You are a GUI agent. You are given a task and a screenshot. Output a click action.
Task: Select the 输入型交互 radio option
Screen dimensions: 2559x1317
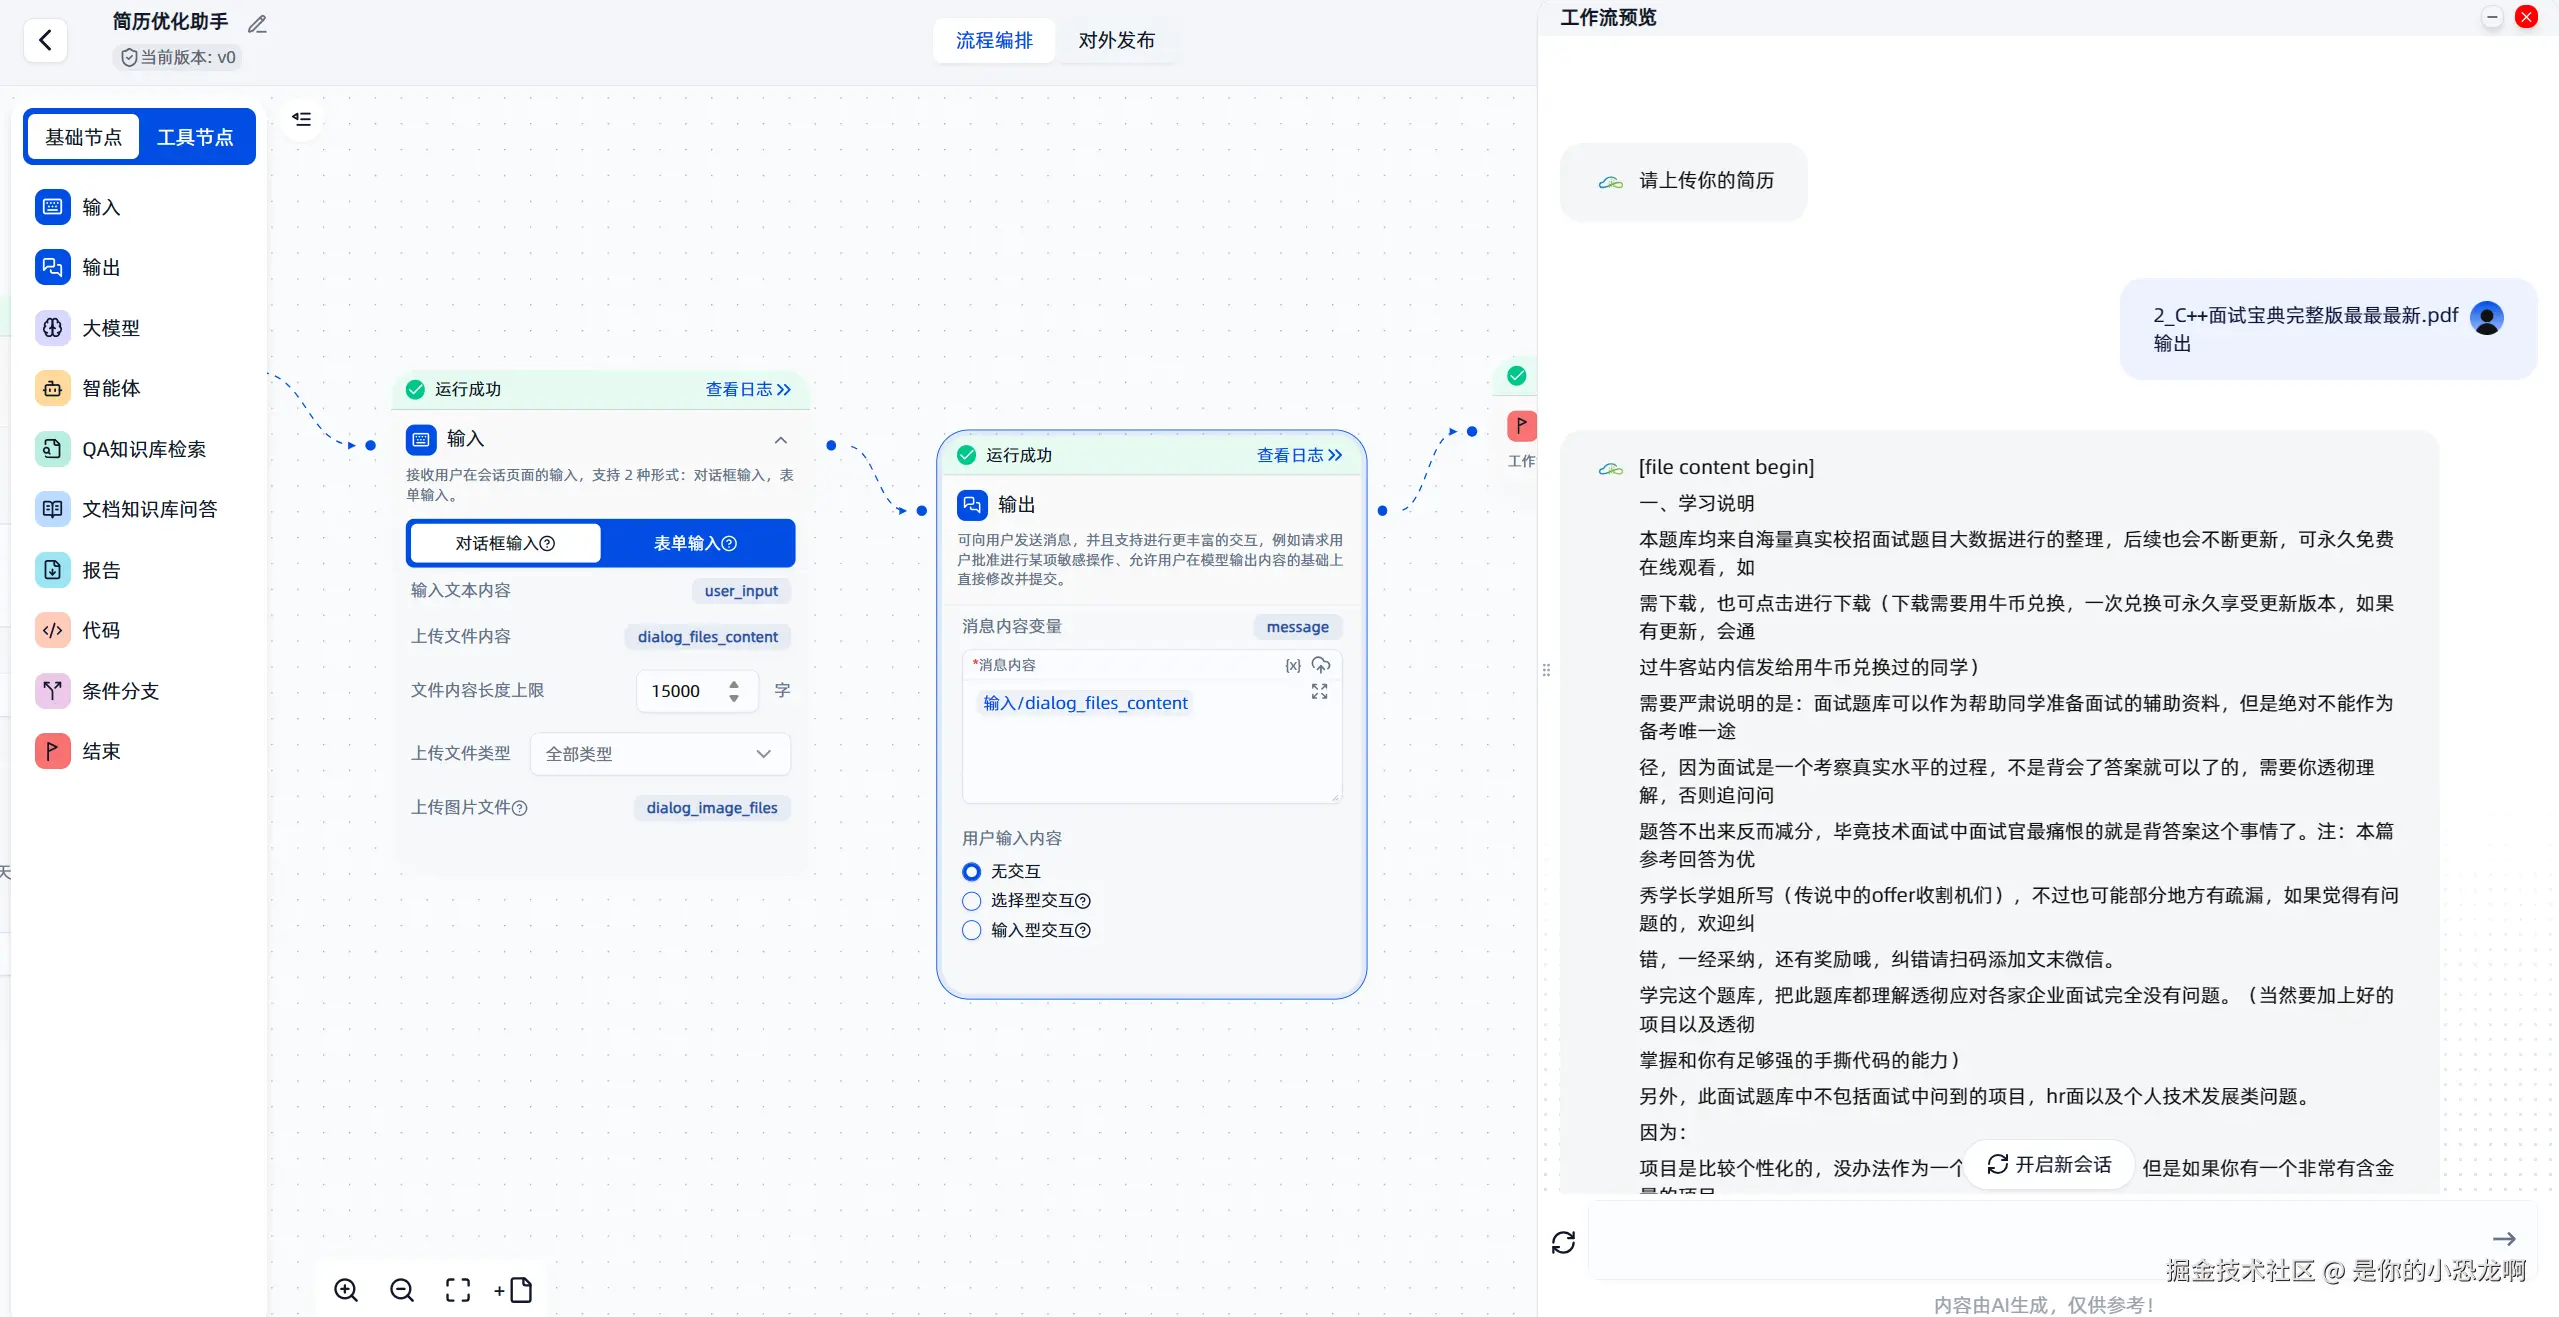(x=971, y=930)
